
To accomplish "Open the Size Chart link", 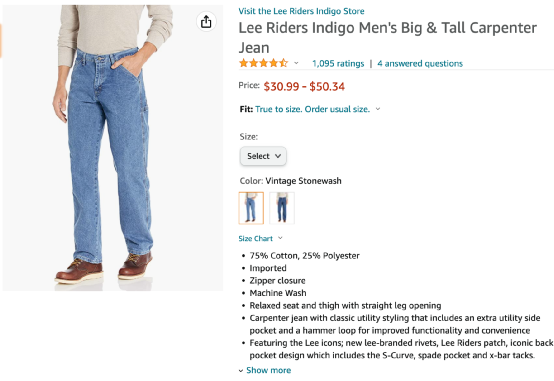I will click(x=255, y=239).
